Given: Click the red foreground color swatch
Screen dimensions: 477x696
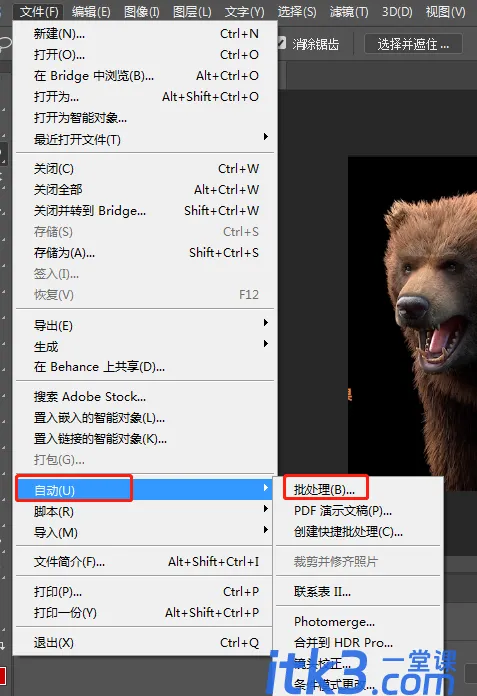Looking at the screenshot, I should (x=3, y=675).
